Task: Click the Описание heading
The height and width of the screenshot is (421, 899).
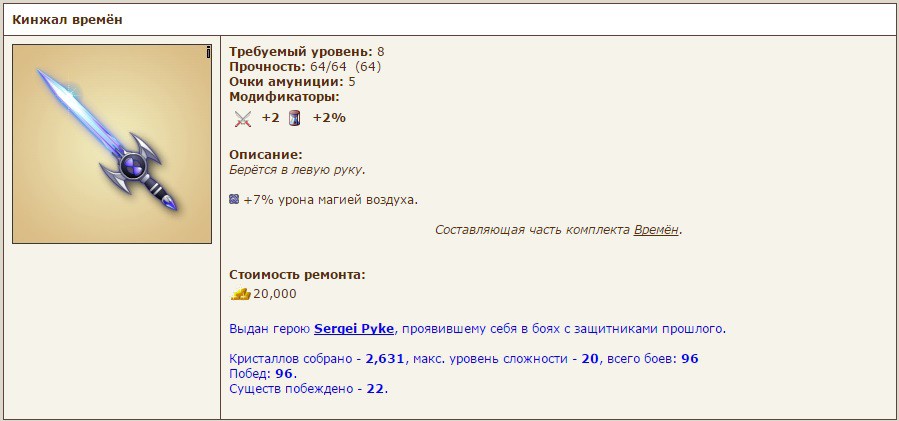Action: (266, 155)
